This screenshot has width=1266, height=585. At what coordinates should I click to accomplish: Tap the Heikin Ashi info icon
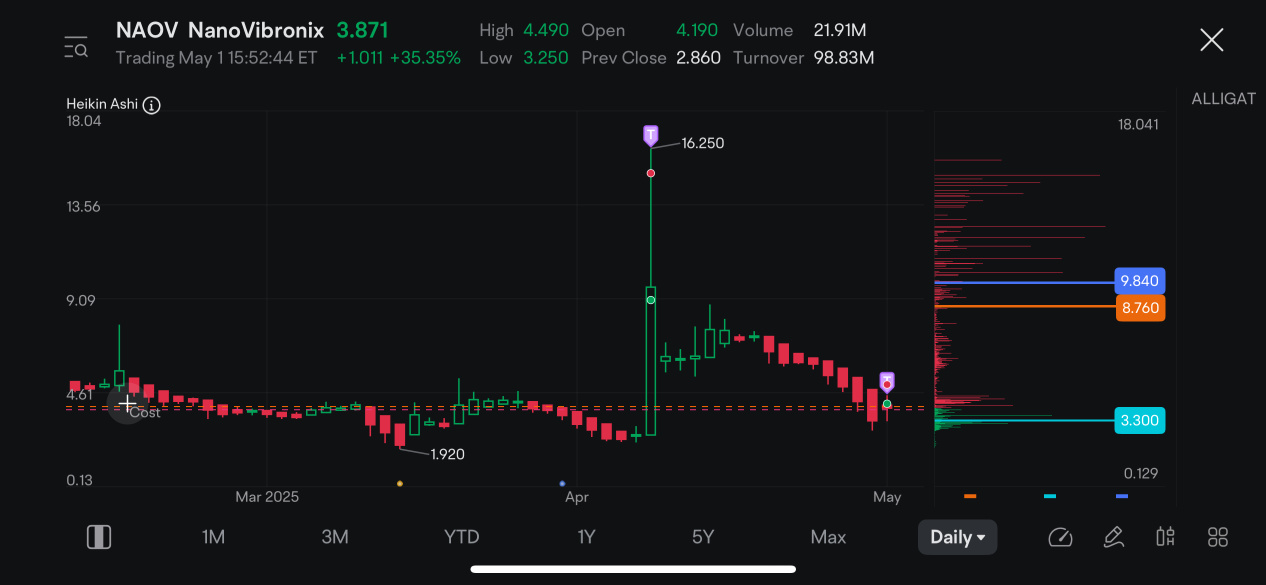152,105
